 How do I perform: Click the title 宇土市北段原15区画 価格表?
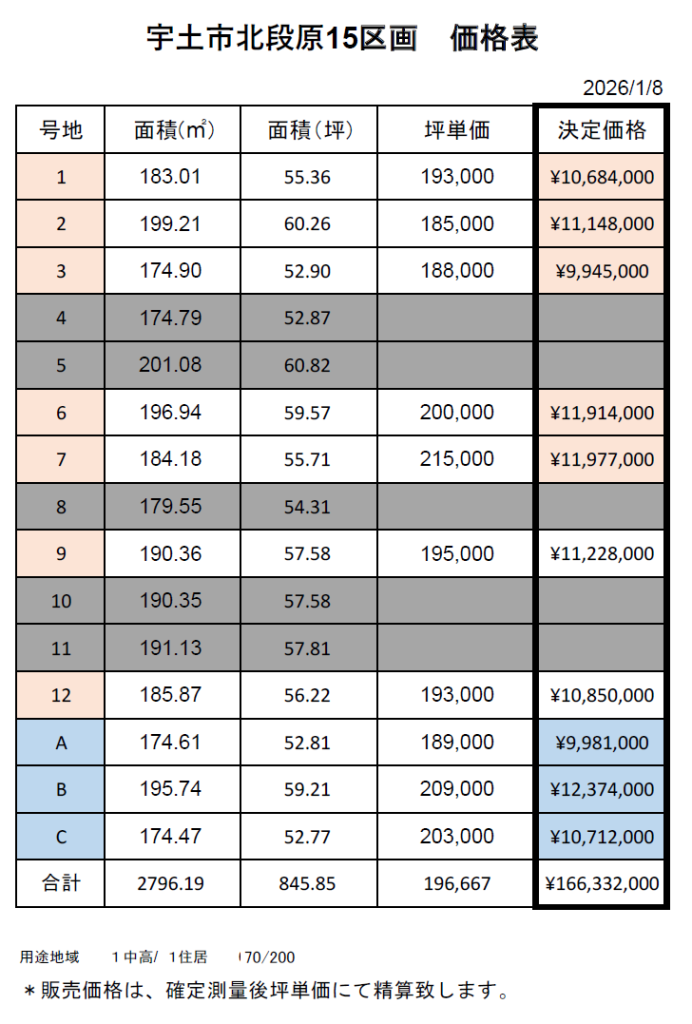tap(342, 38)
